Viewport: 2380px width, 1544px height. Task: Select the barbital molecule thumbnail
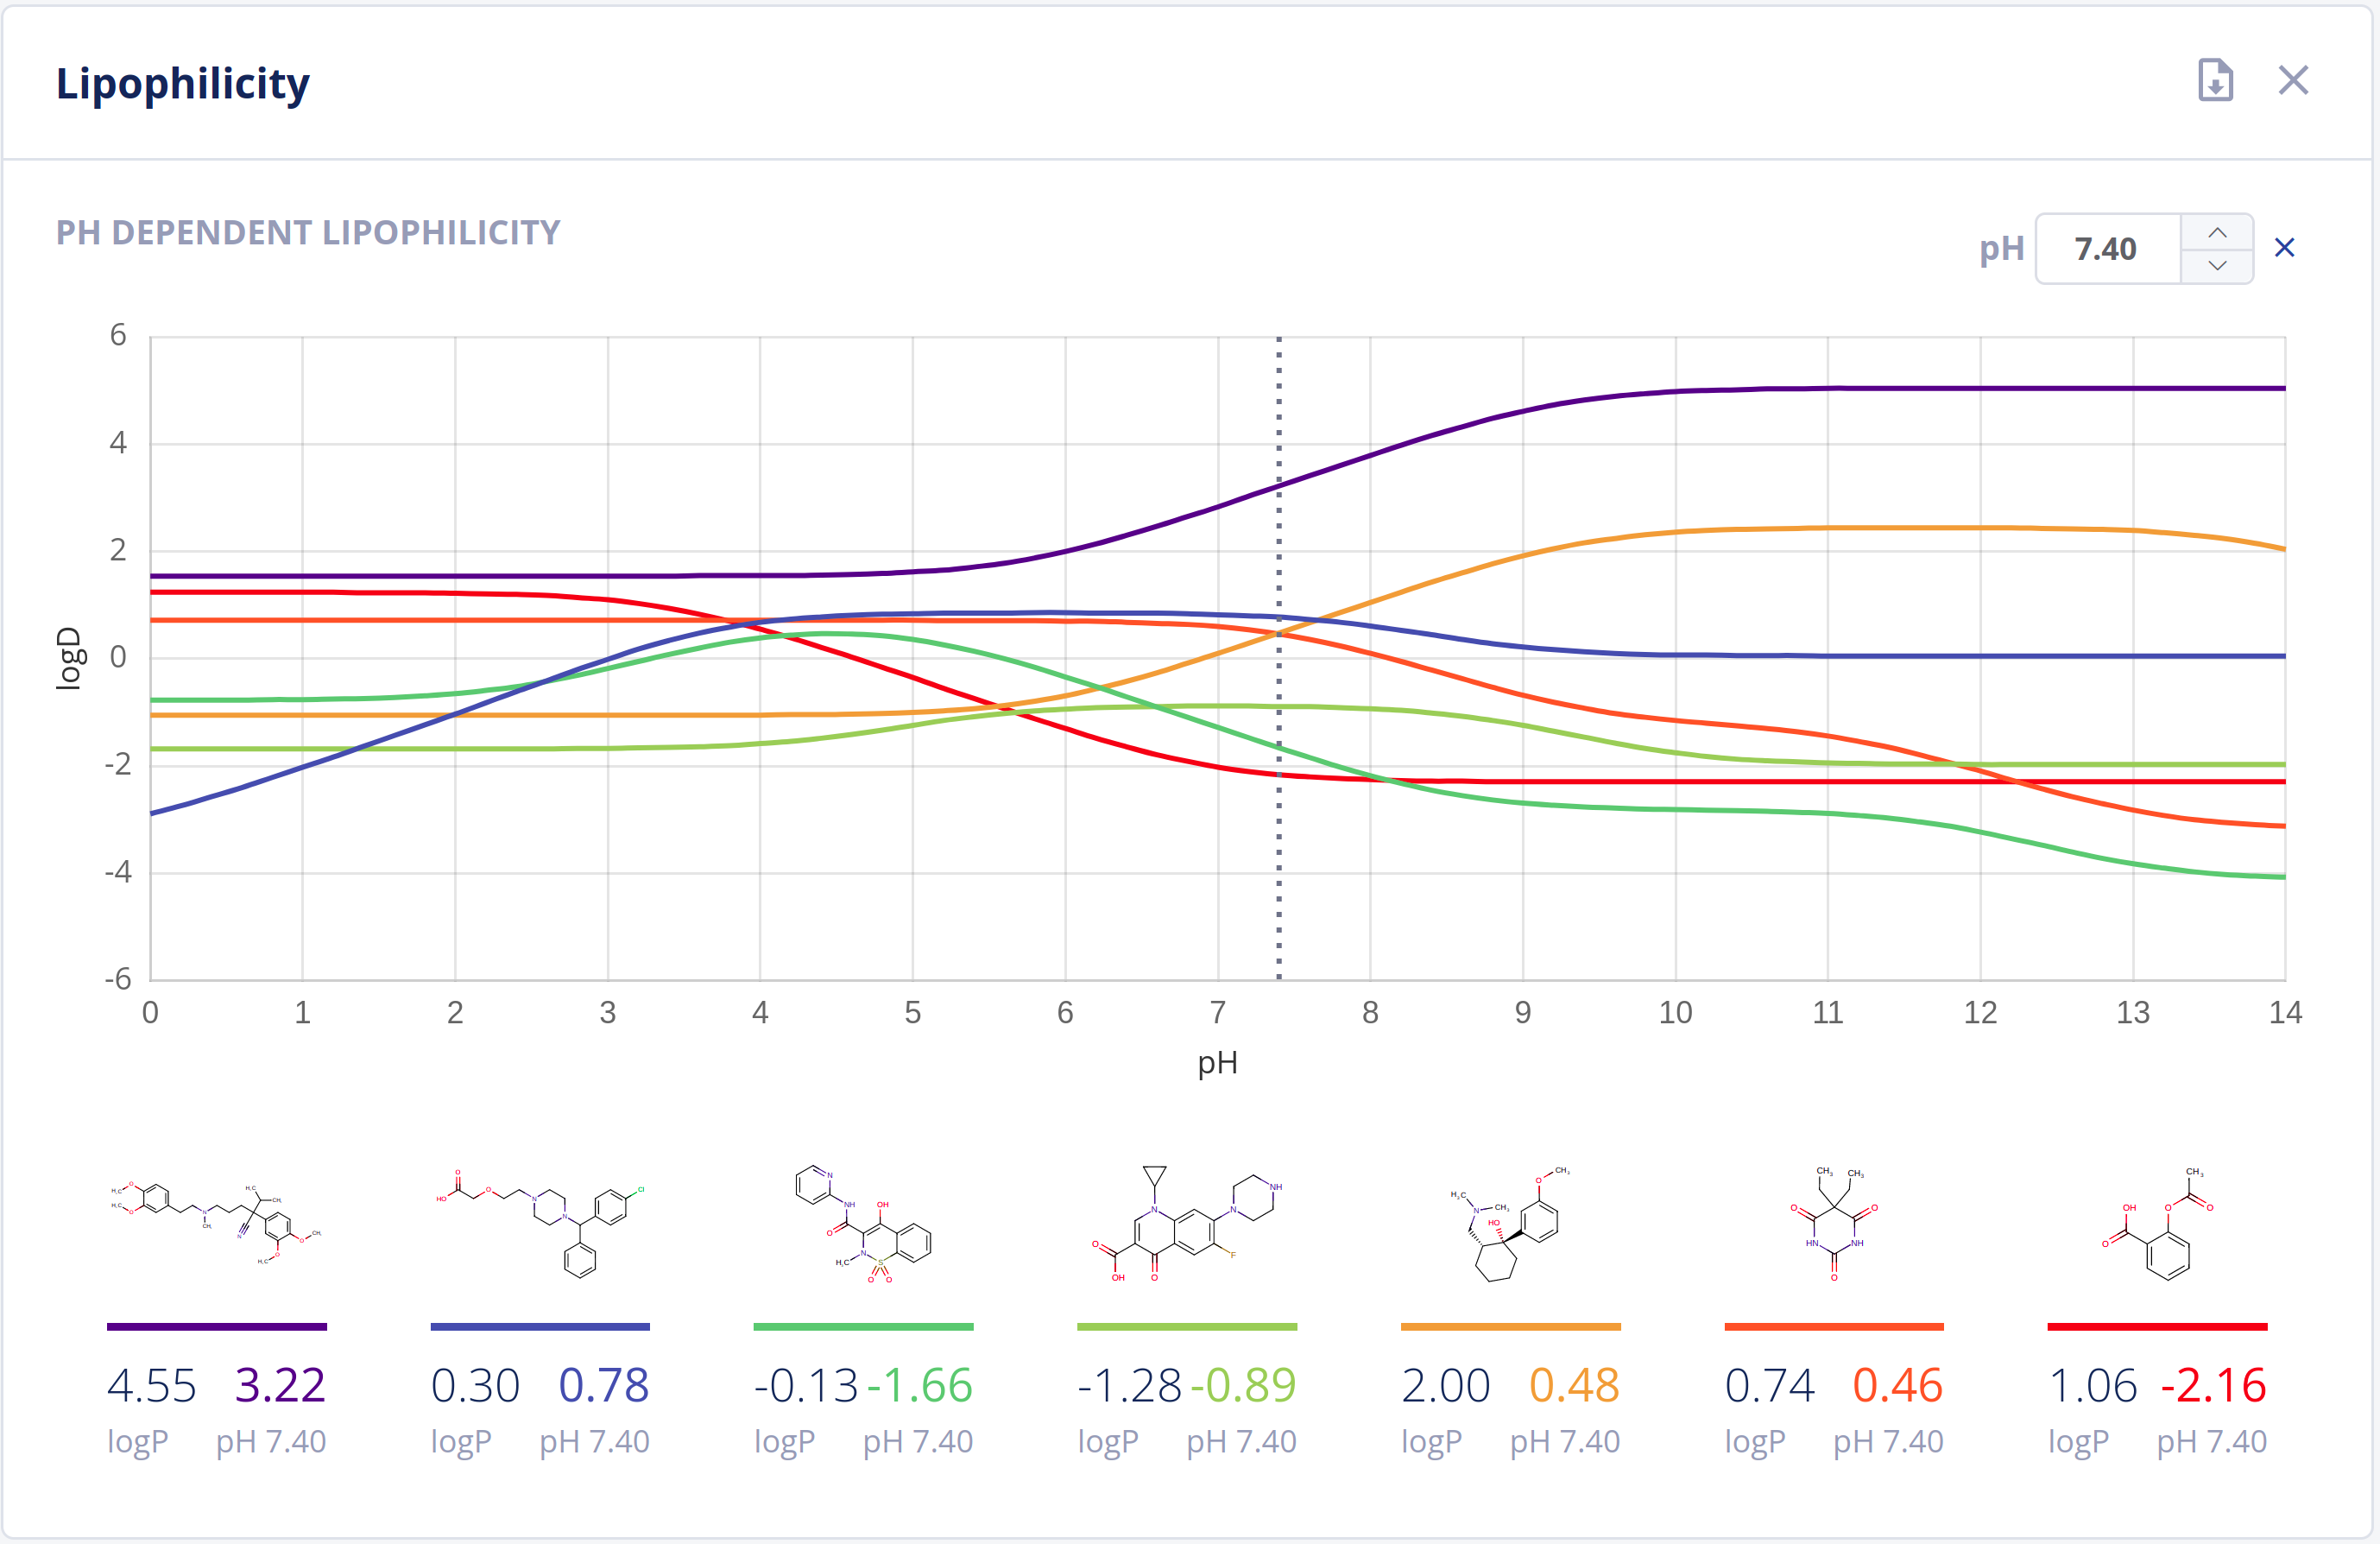[1833, 1222]
